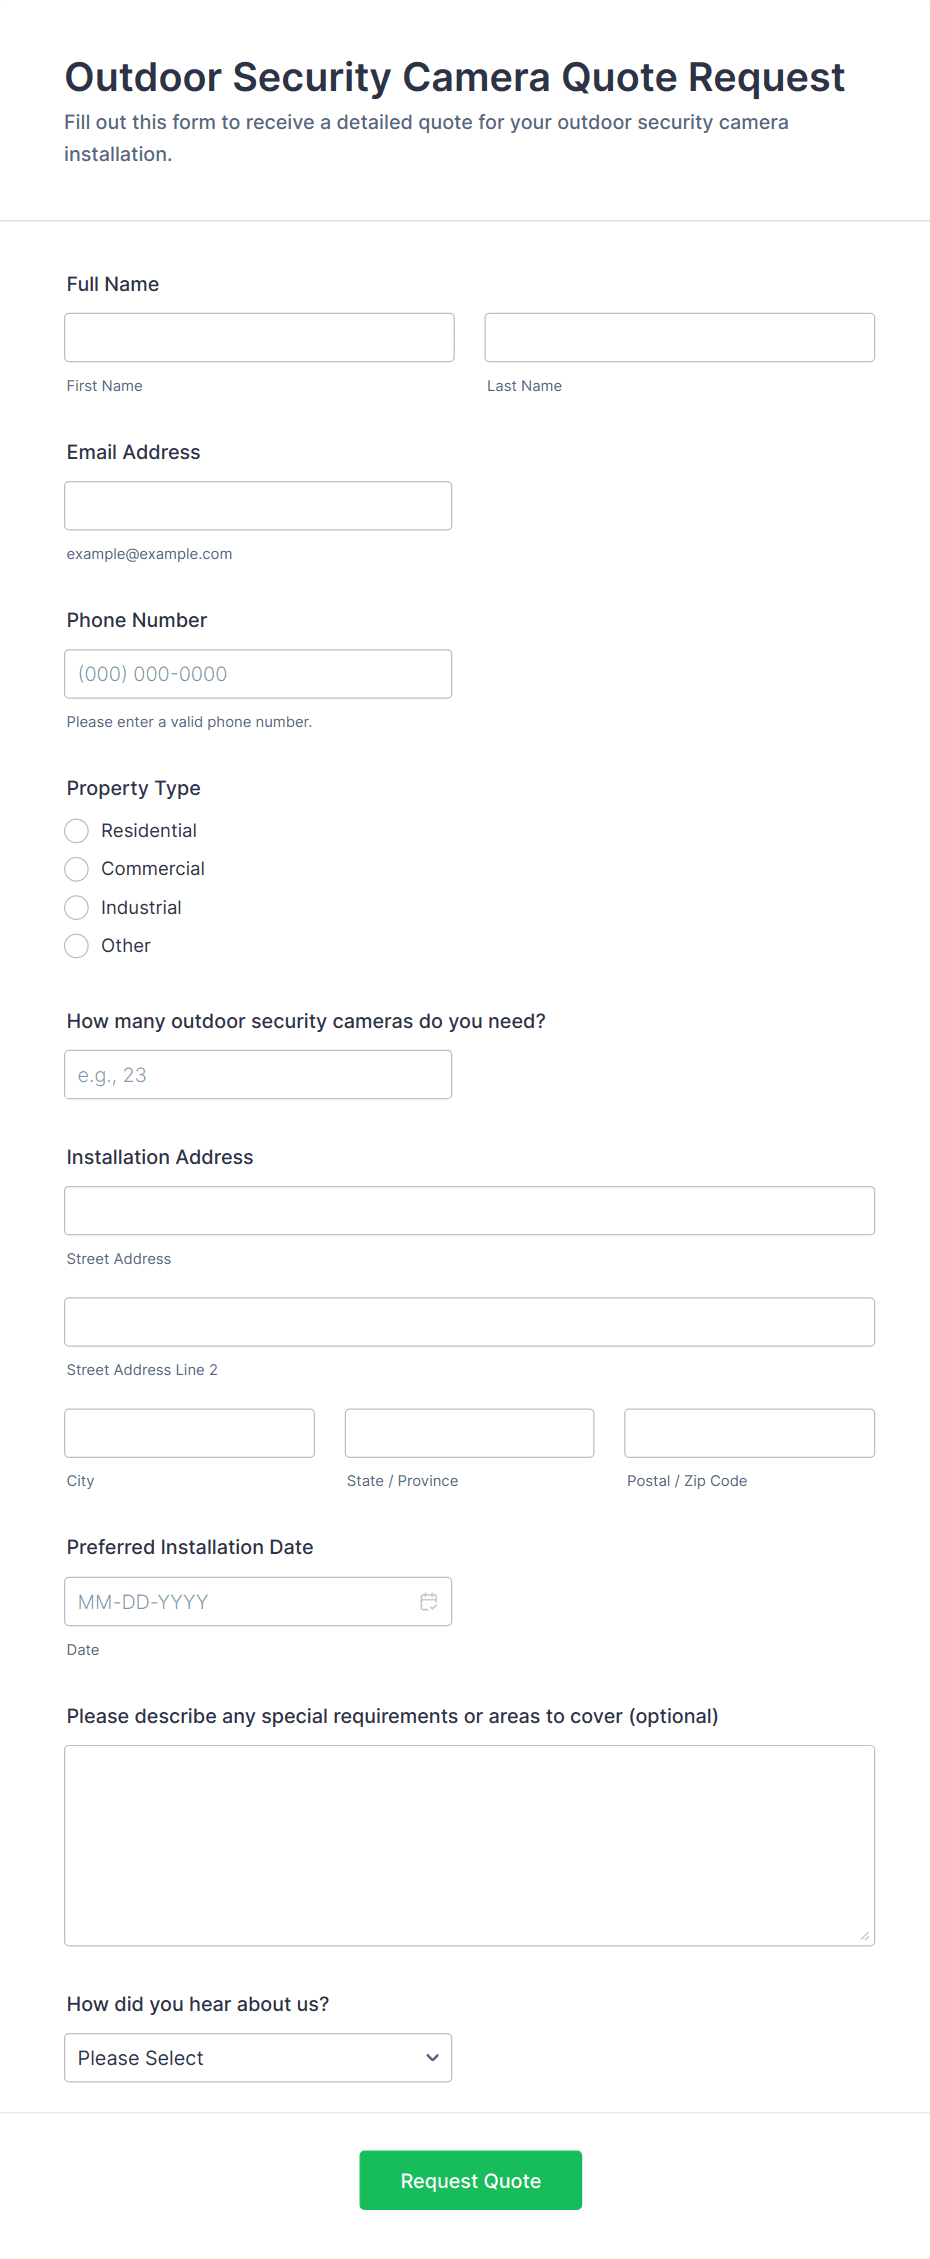Click the Request Quote button
930x2259 pixels.
point(470,2180)
